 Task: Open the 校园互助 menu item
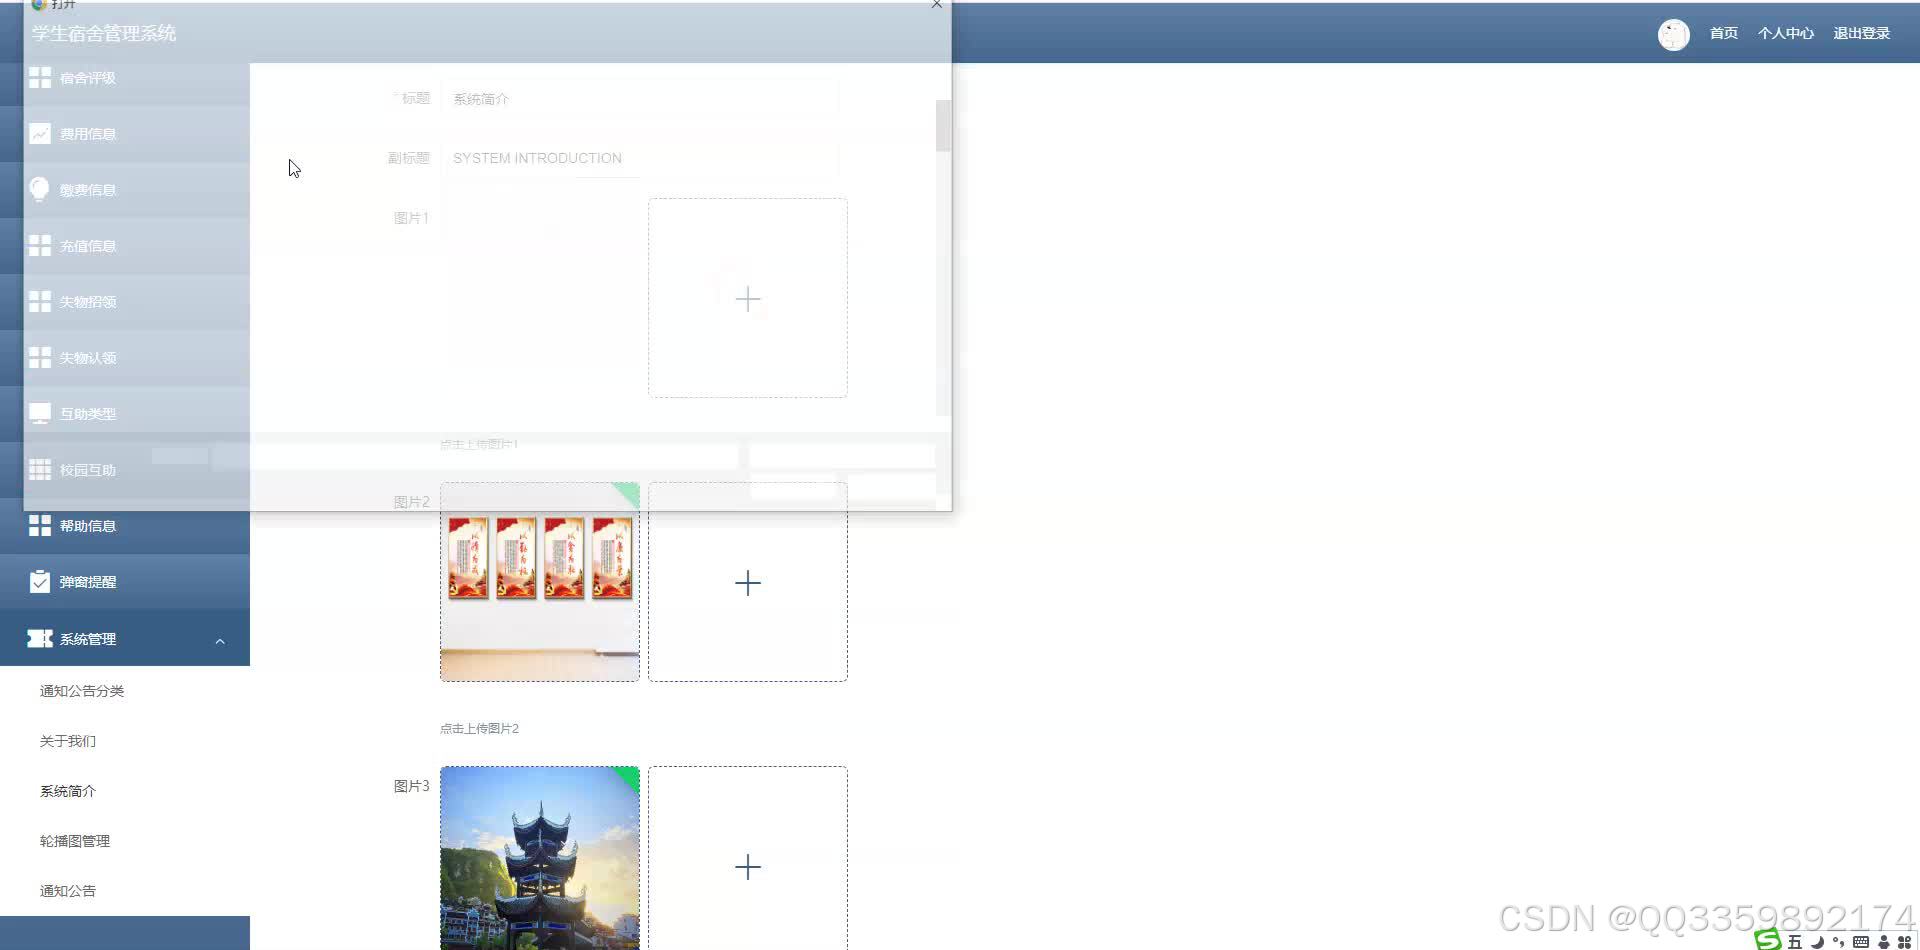(125, 470)
